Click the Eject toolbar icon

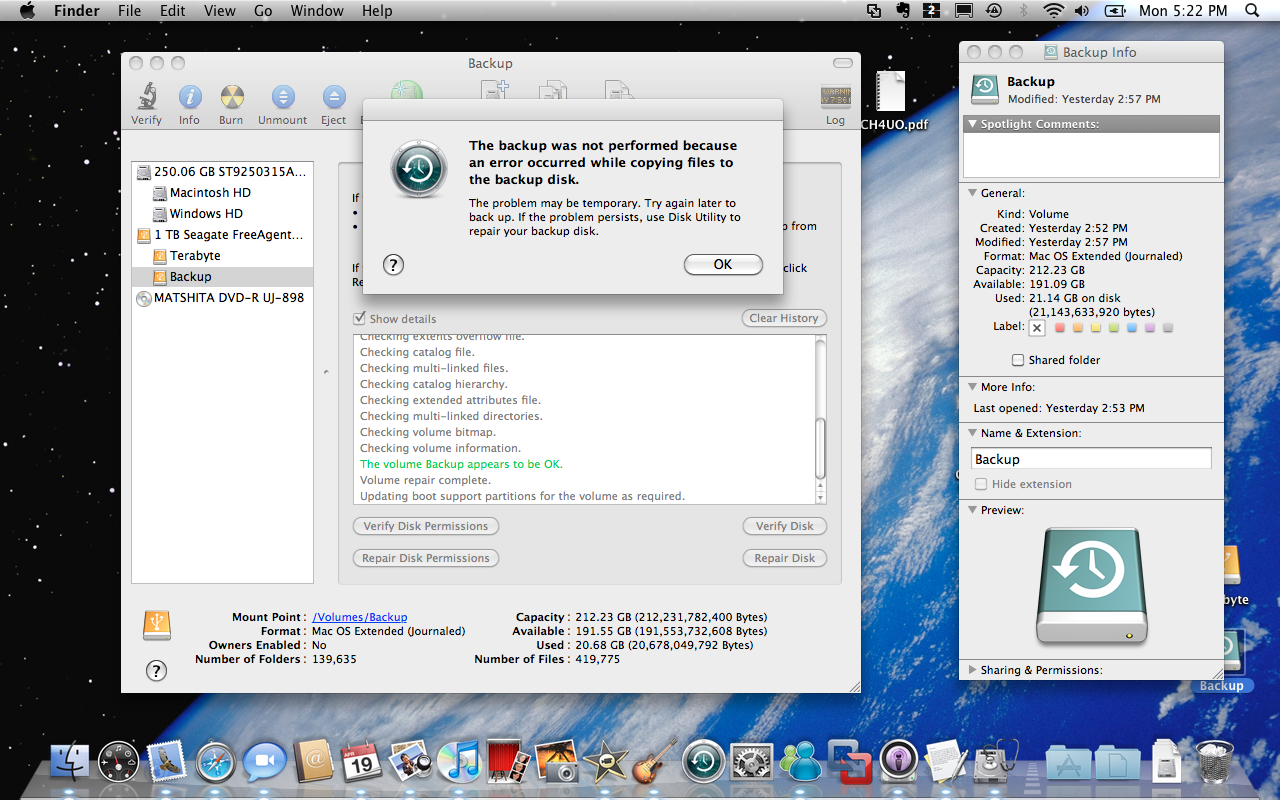333,103
